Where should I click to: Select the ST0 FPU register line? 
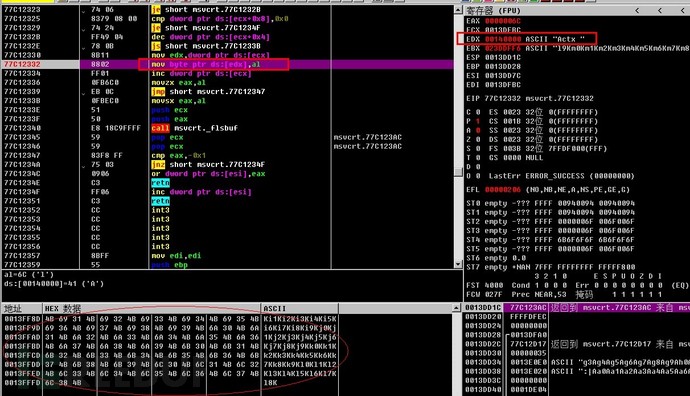(x=550, y=203)
